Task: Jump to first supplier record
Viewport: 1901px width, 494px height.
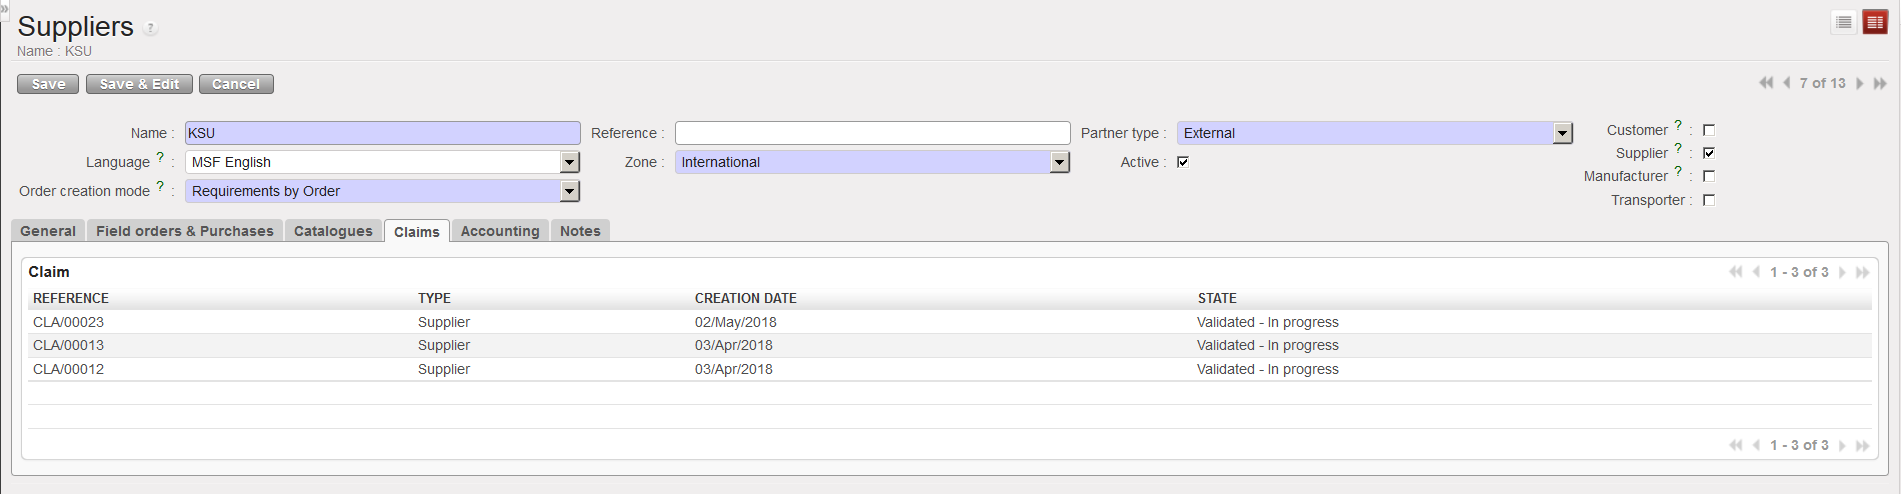Action: pos(1766,83)
